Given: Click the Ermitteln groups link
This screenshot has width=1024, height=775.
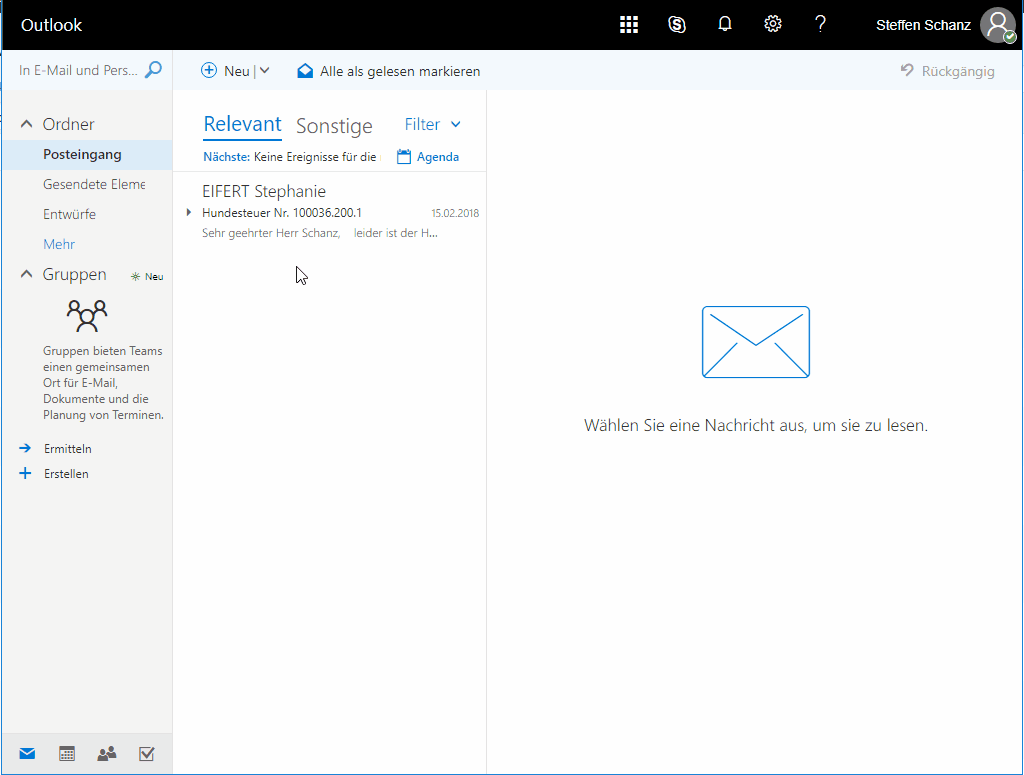Looking at the screenshot, I should coord(68,449).
